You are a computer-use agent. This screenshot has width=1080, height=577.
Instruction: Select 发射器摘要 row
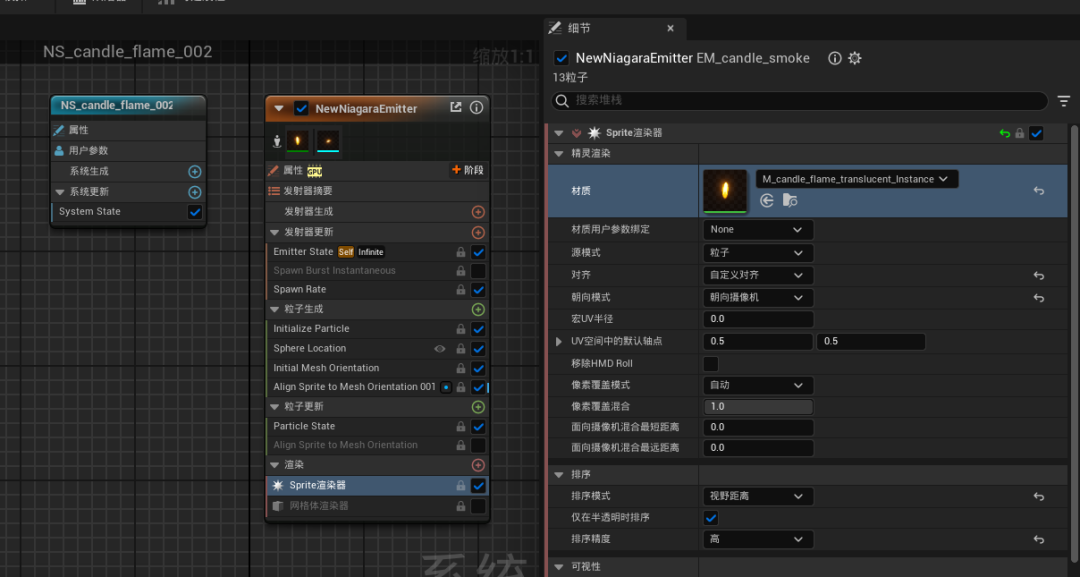(377, 191)
